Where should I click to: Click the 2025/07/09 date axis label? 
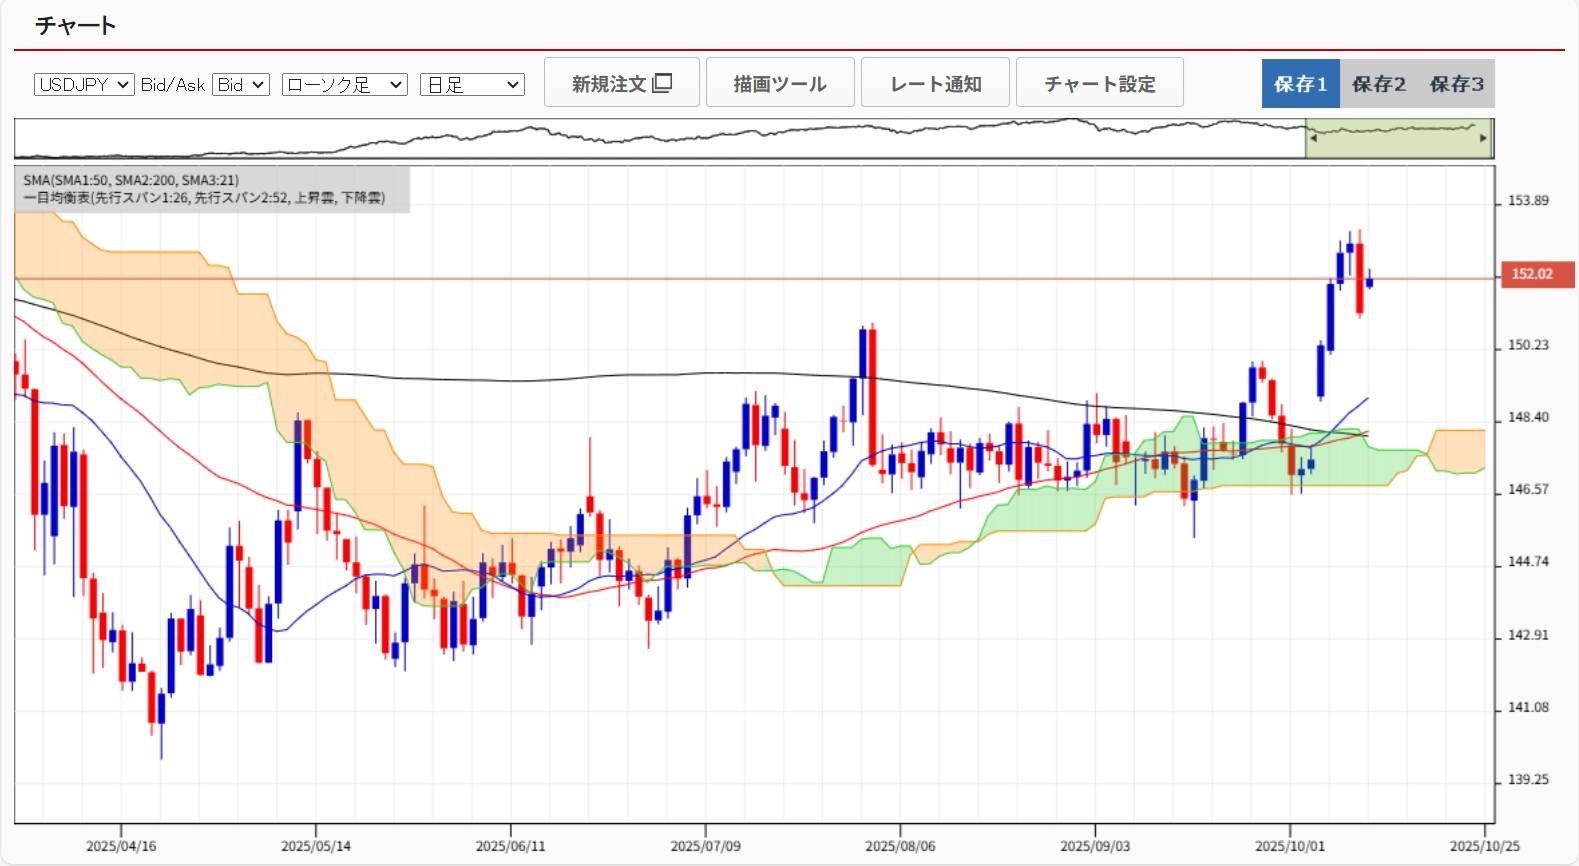(705, 846)
